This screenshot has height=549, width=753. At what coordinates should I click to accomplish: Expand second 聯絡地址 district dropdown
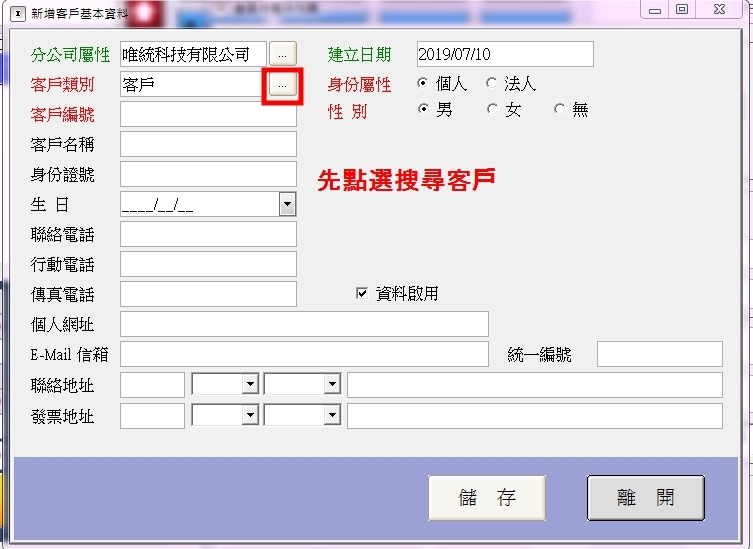331,384
